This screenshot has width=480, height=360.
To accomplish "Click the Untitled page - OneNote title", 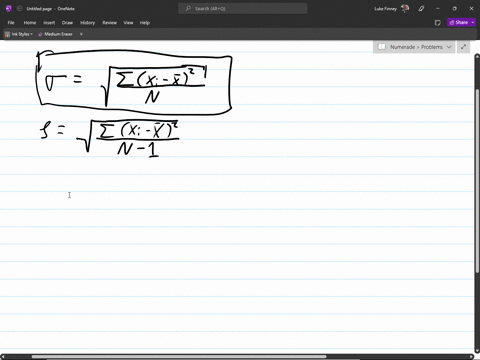I will [x=51, y=9].
